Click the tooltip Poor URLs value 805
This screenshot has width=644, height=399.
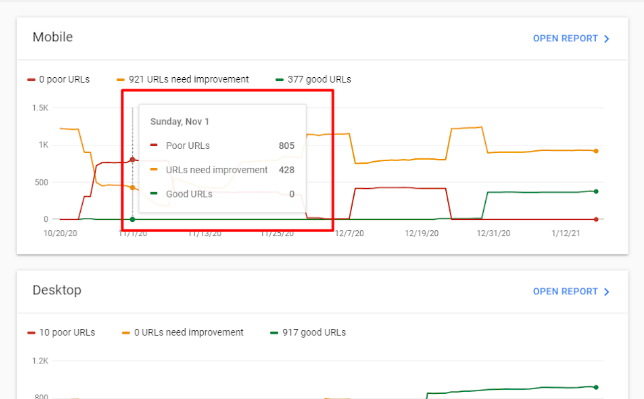coord(286,145)
